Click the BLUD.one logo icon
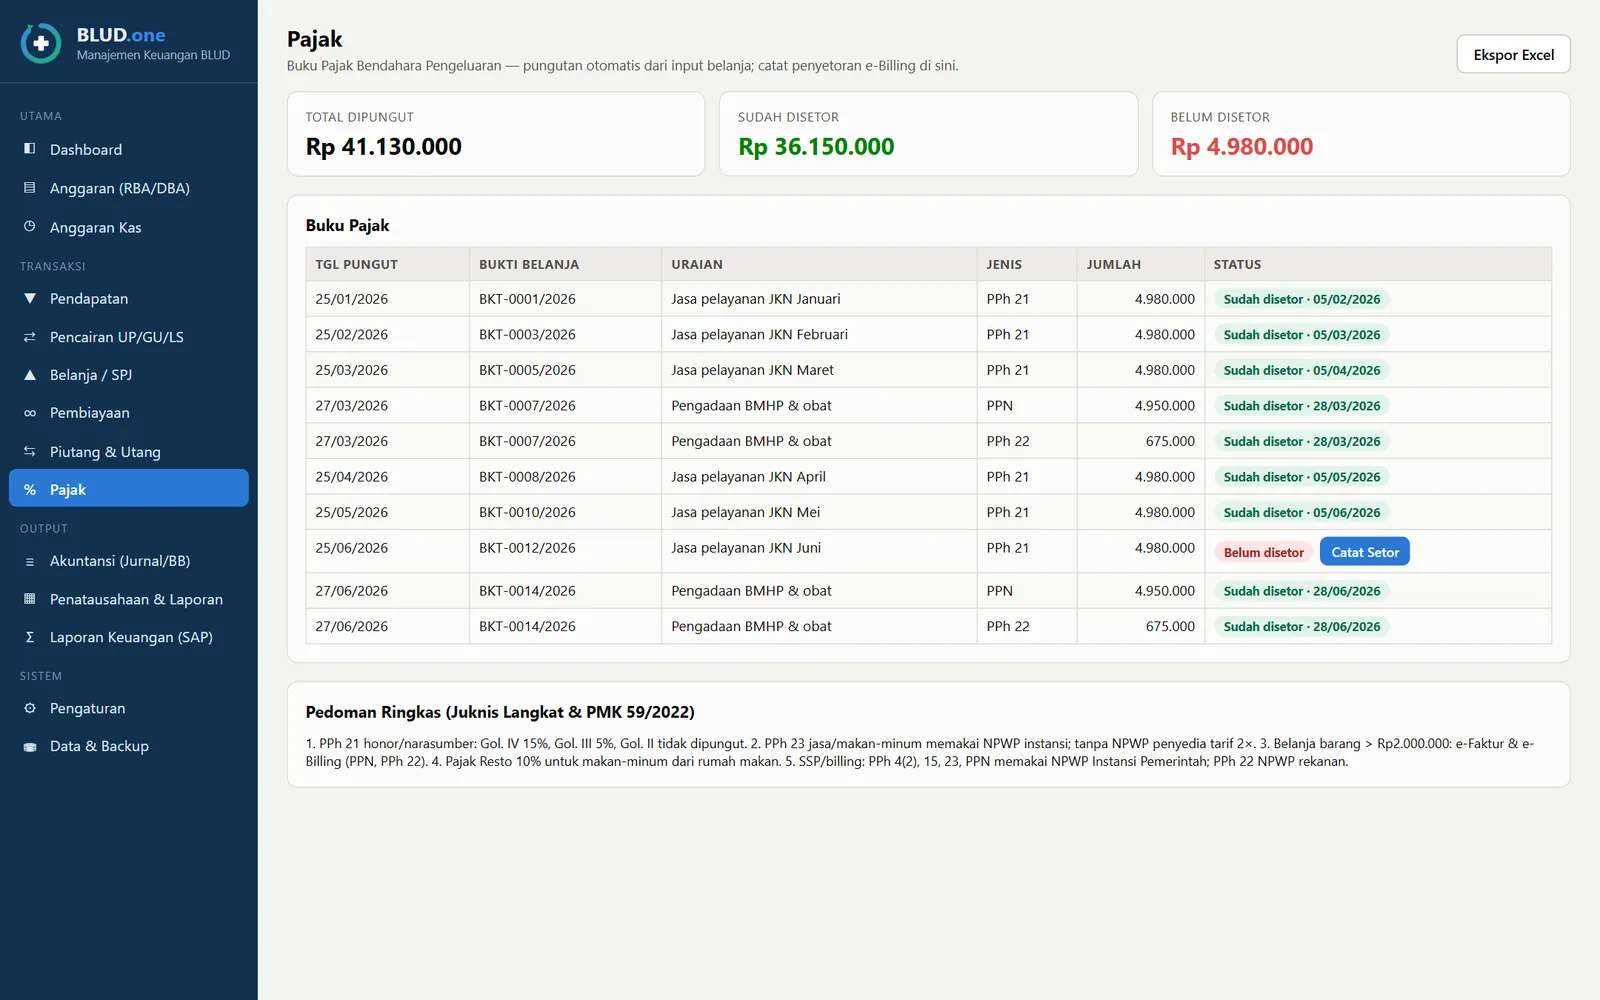Image resolution: width=1600 pixels, height=1000 pixels. pos(41,44)
